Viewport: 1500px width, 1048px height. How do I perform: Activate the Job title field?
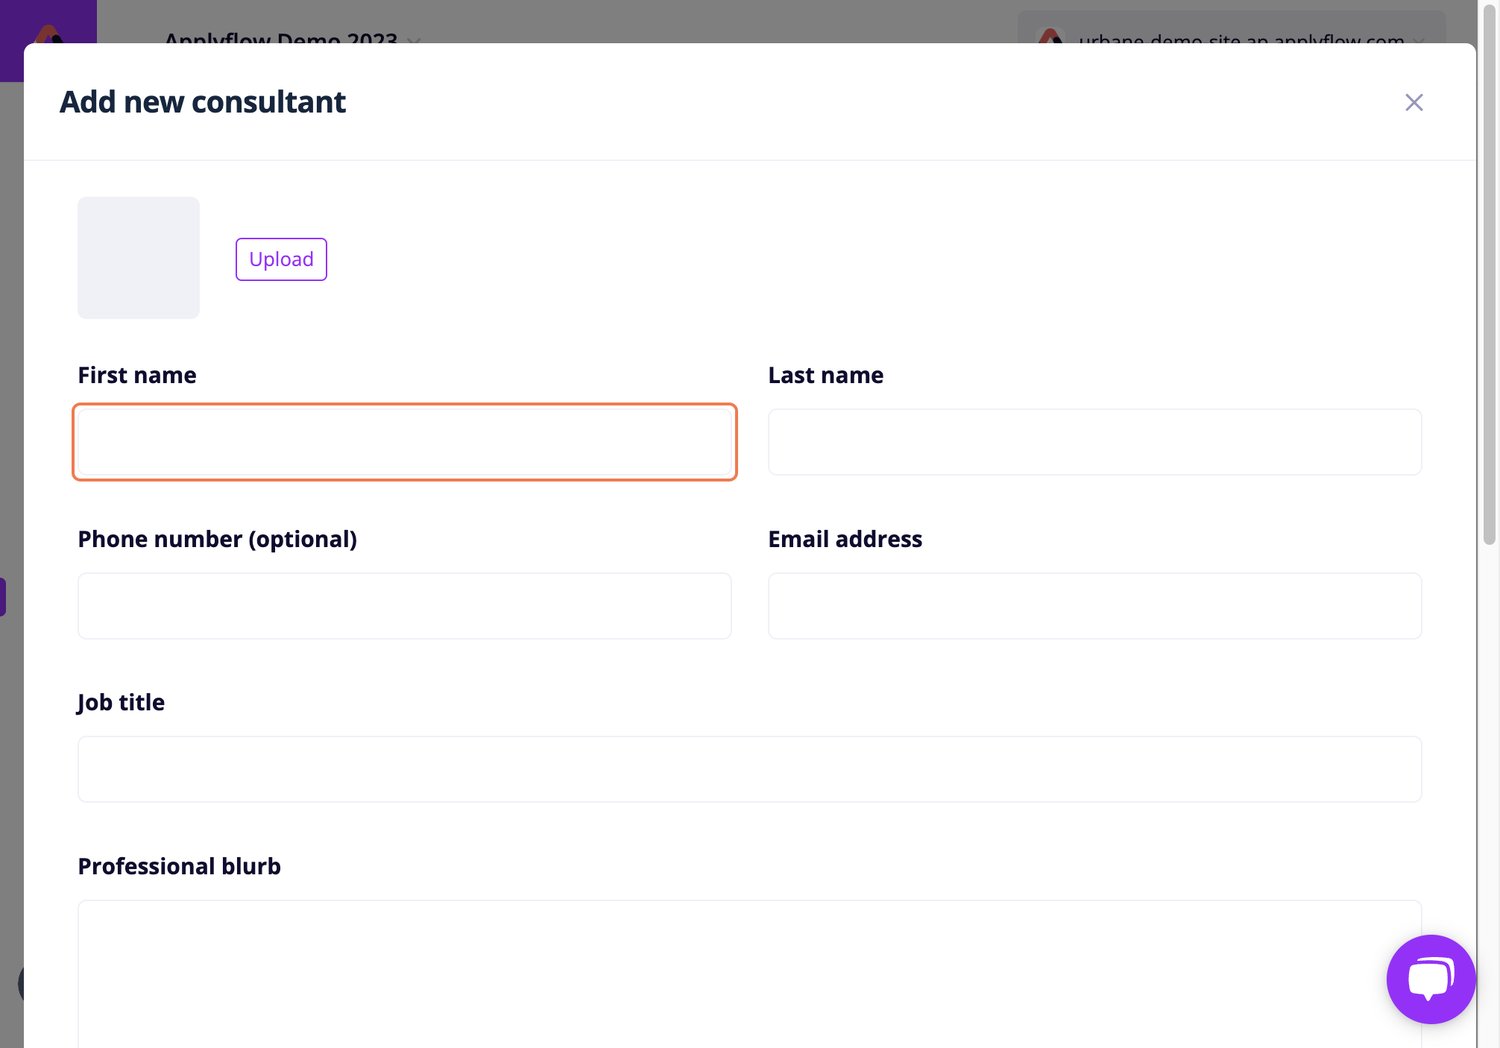click(750, 769)
